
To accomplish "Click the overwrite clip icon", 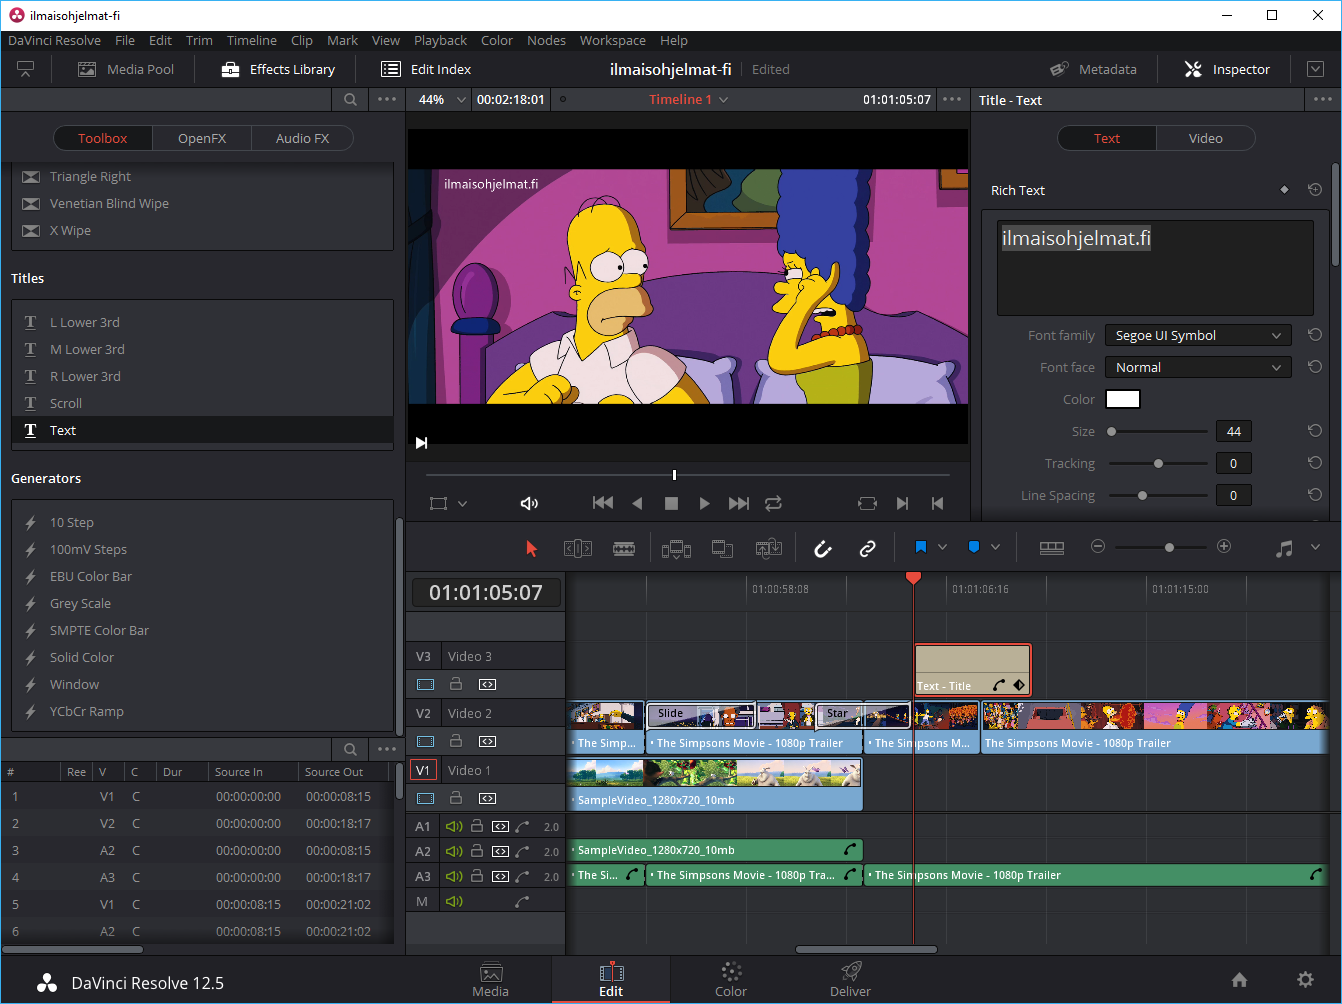I will point(722,548).
